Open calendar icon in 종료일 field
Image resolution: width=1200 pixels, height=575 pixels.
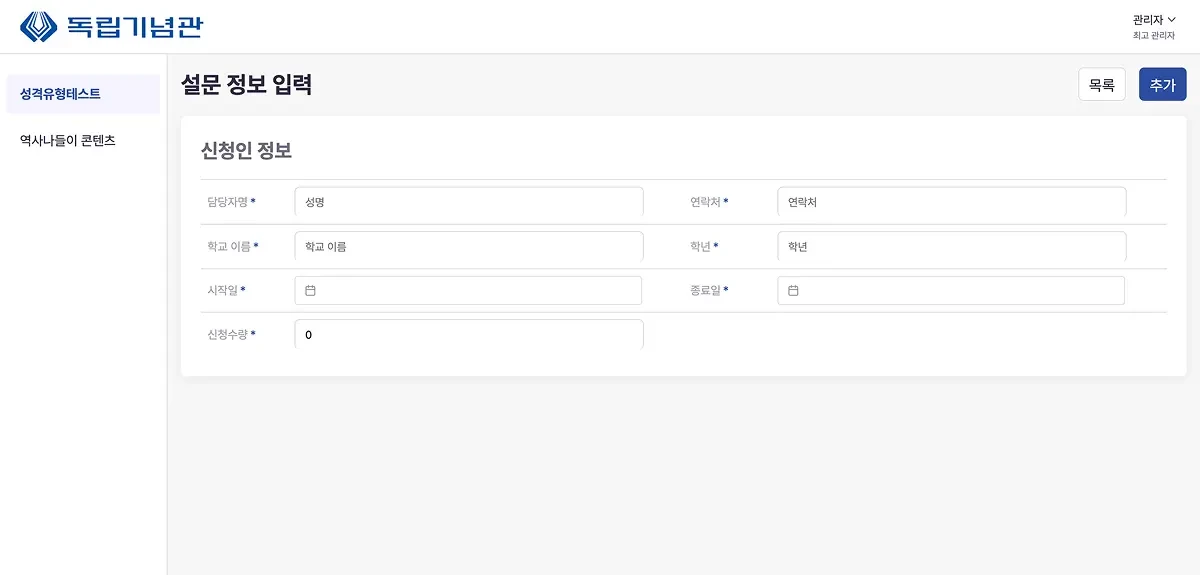(x=793, y=291)
